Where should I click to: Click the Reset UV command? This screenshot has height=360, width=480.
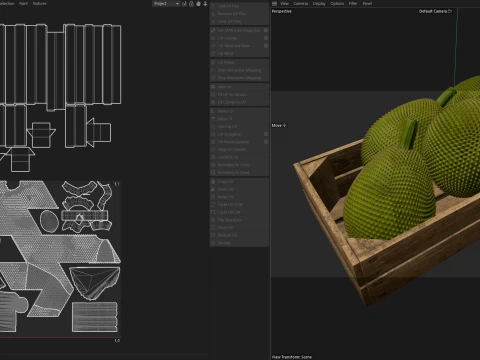click(x=239, y=197)
